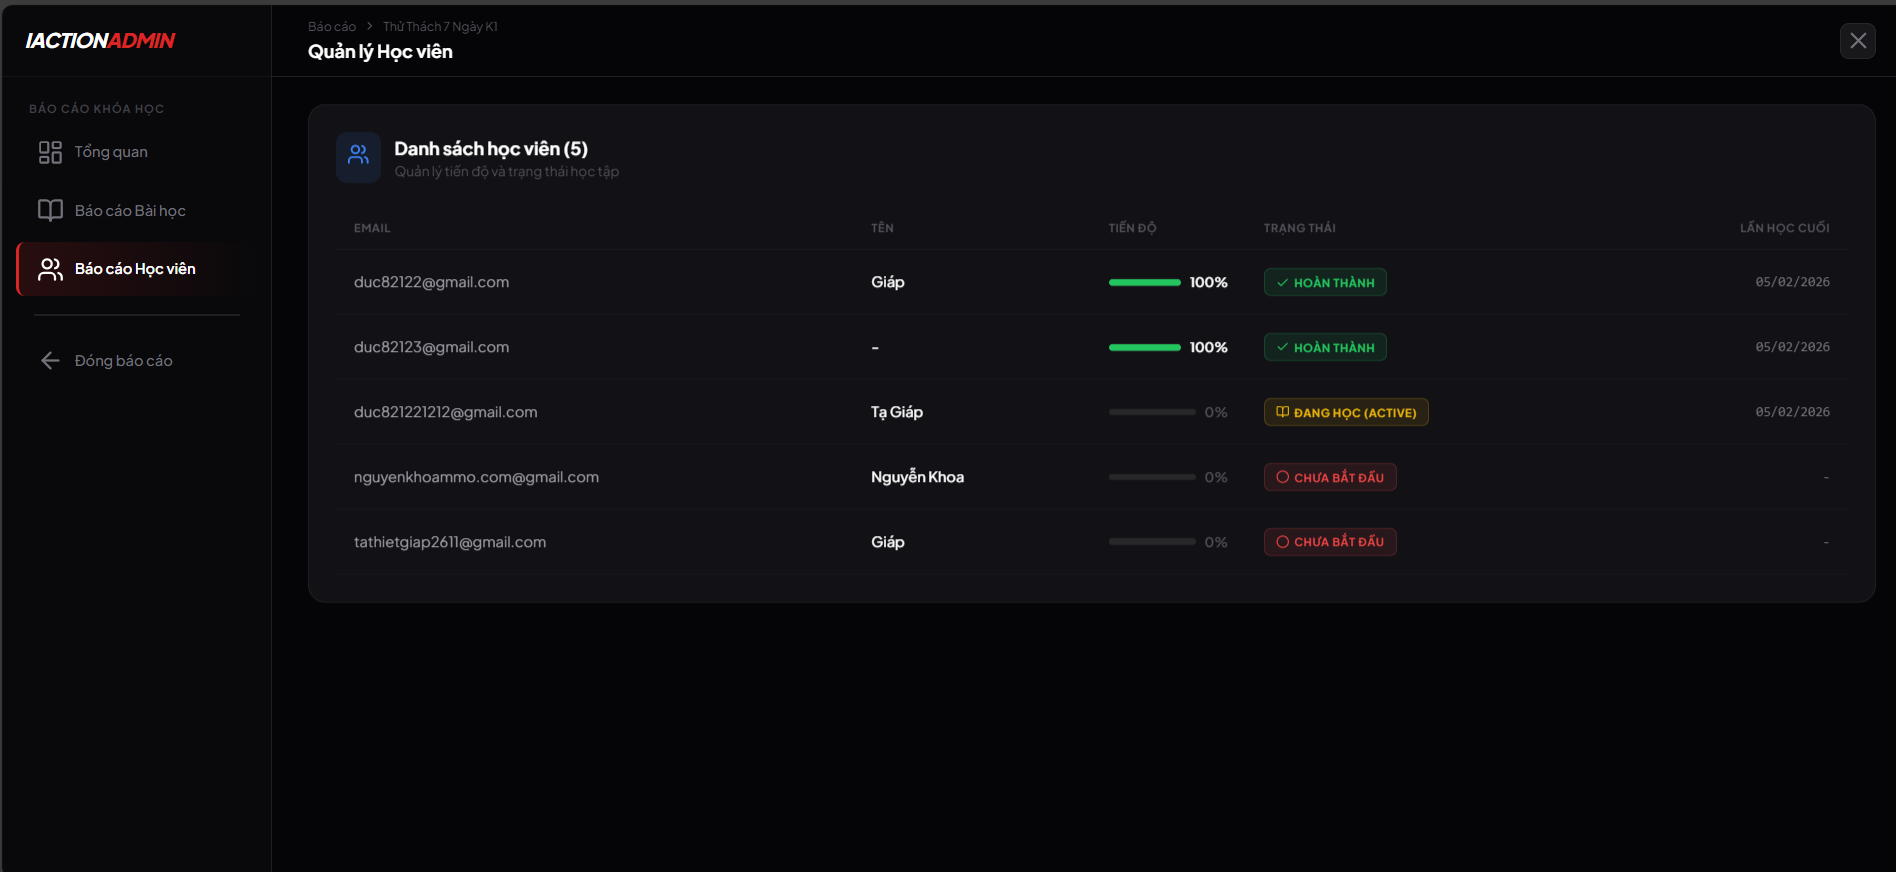Image resolution: width=1896 pixels, height=872 pixels.
Task: Click the Hoàn thành badge for duc82123@gmail.com
Action: pyautogui.click(x=1324, y=348)
